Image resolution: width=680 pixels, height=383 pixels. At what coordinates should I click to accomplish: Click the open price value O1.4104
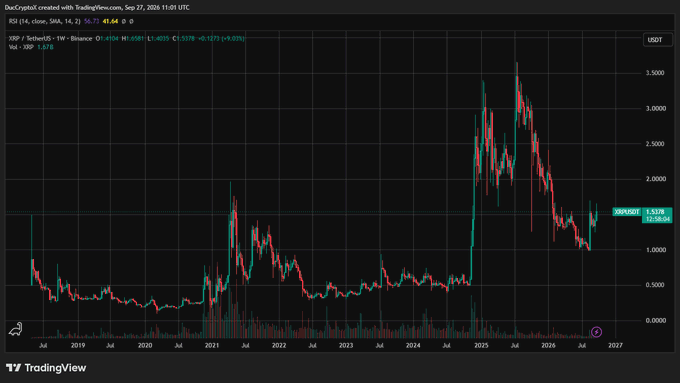pos(107,38)
